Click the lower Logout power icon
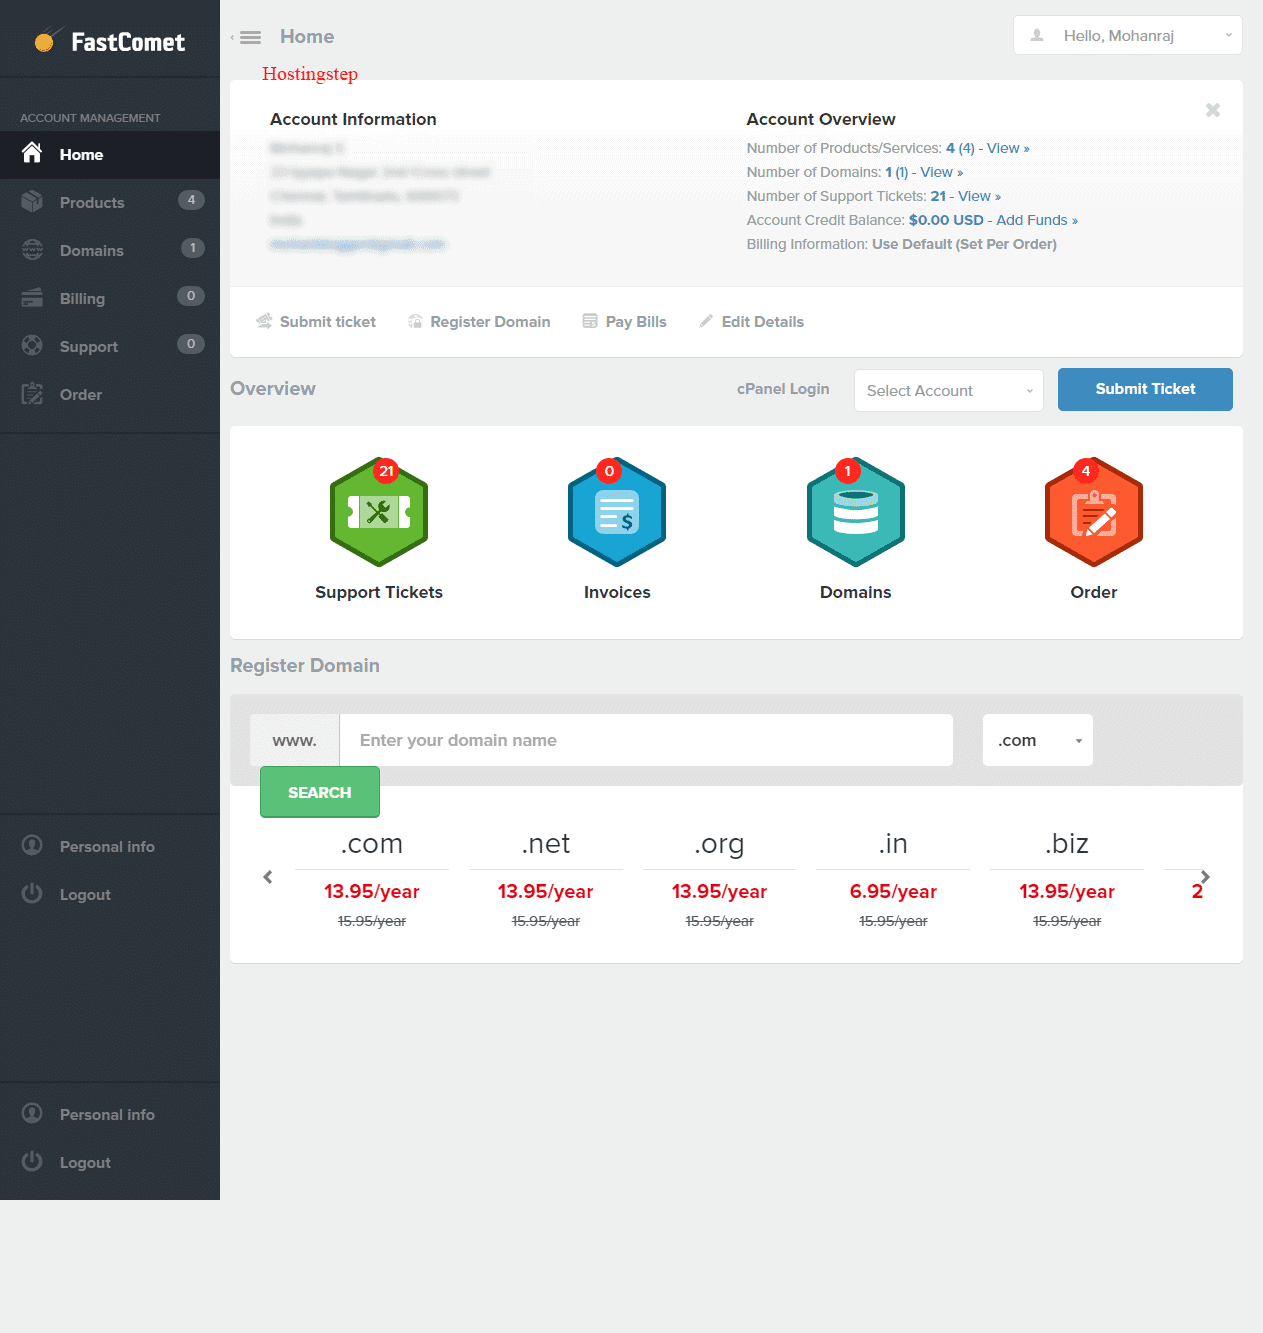1263x1333 pixels. [32, 1161]
